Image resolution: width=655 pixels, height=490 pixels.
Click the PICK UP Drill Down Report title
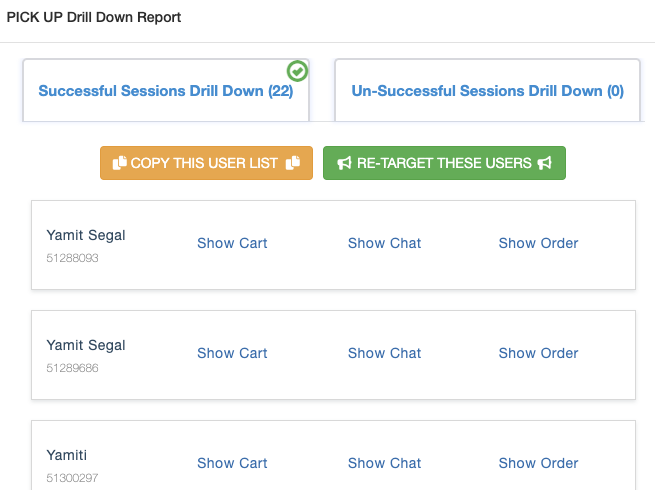tap(94, 18)
